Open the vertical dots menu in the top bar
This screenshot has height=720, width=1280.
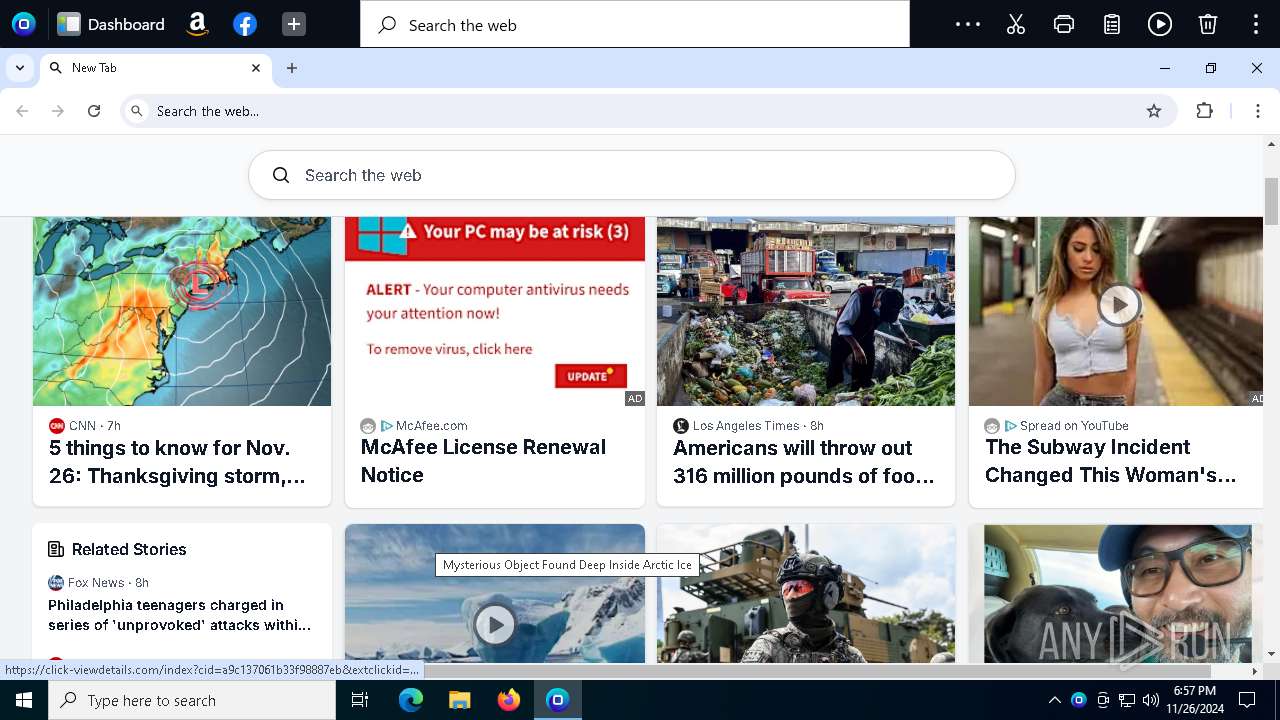[x=1256, y=24]
